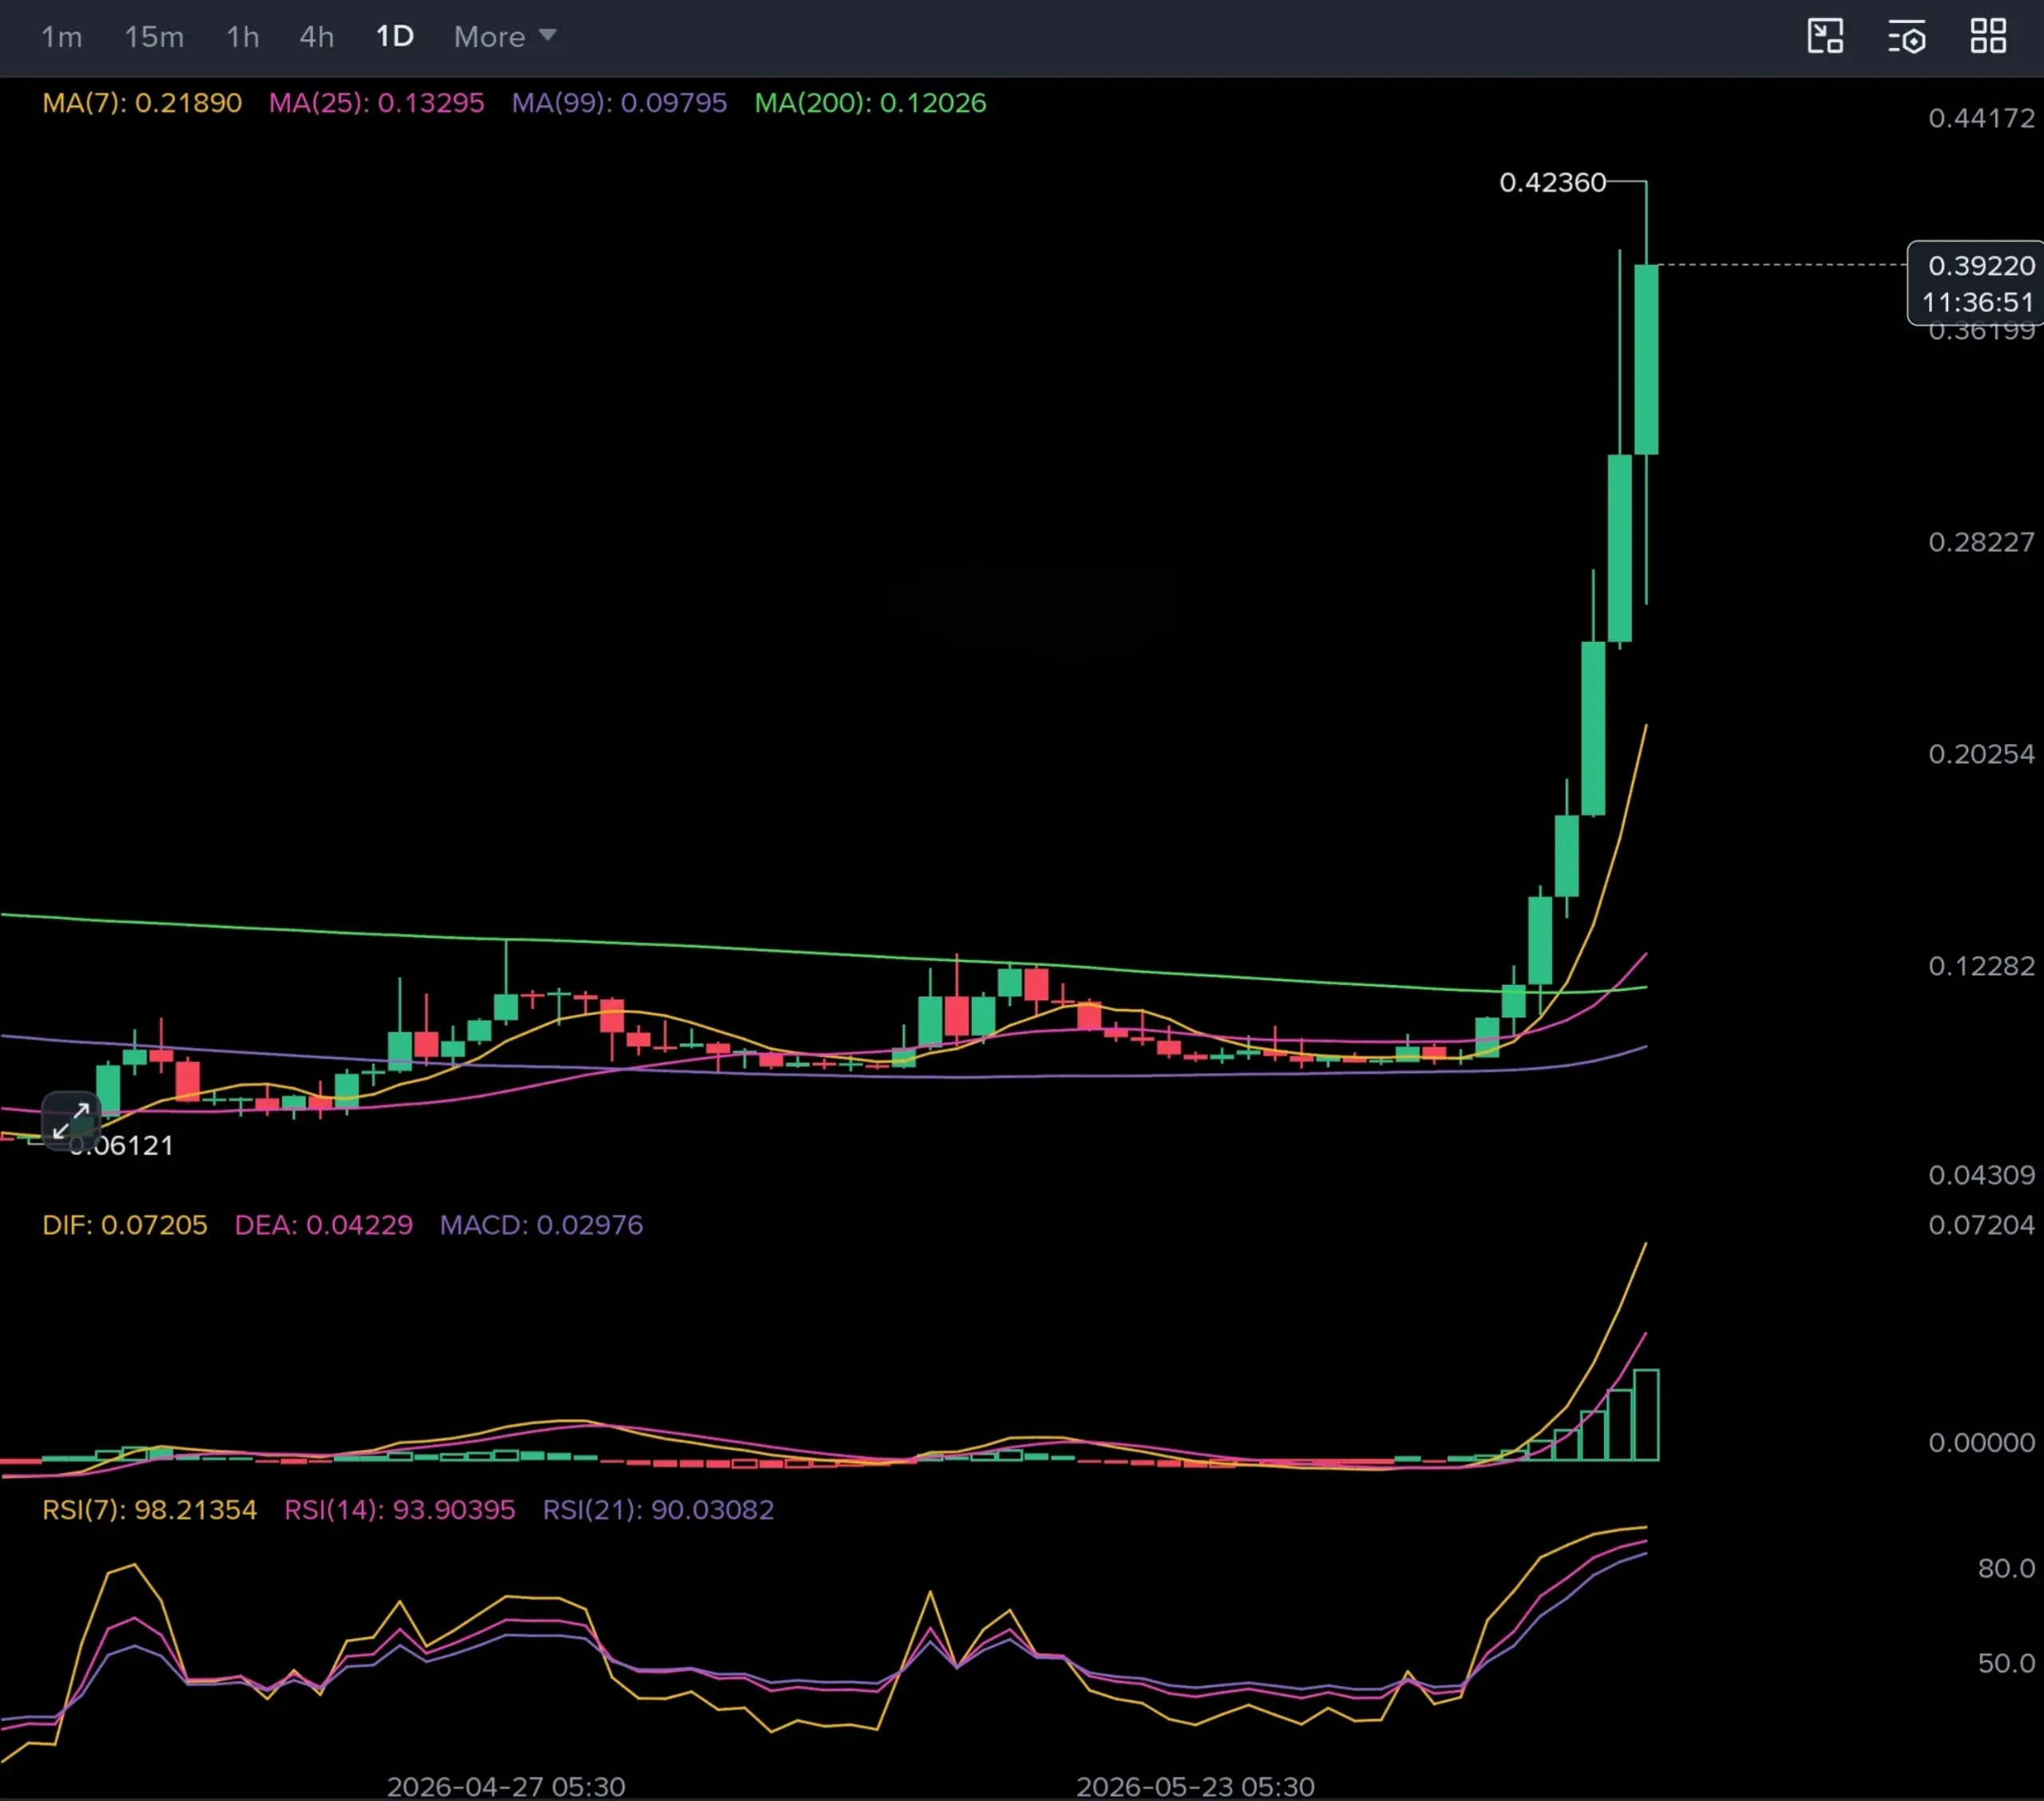The width and height of the screenshot is (2044, 1801).
Task: Click the 2026-04-27 05:30 date label
Action: click(x=506, y=1786)
